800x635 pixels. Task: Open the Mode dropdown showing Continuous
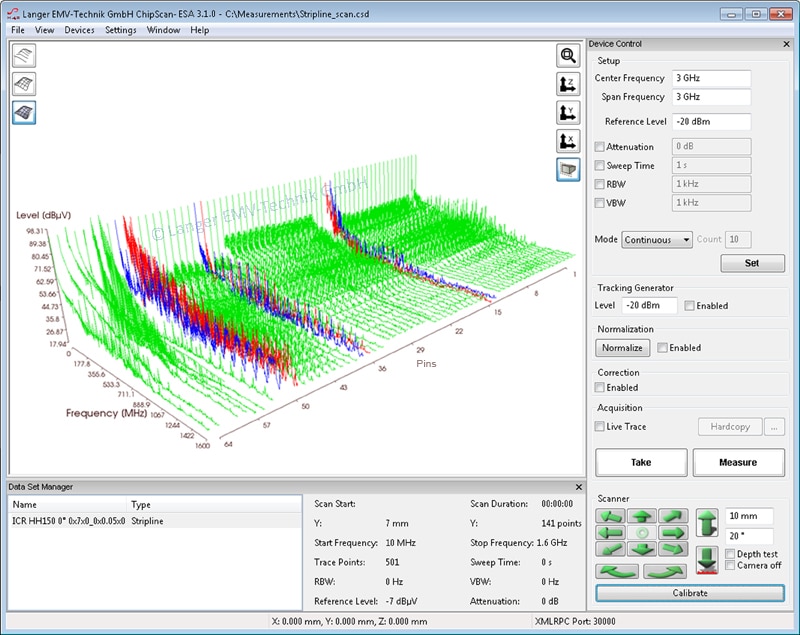[x=656, y=240]
